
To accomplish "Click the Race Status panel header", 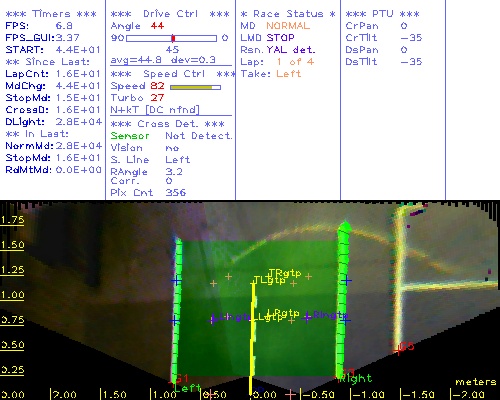I will click(288, 14).
